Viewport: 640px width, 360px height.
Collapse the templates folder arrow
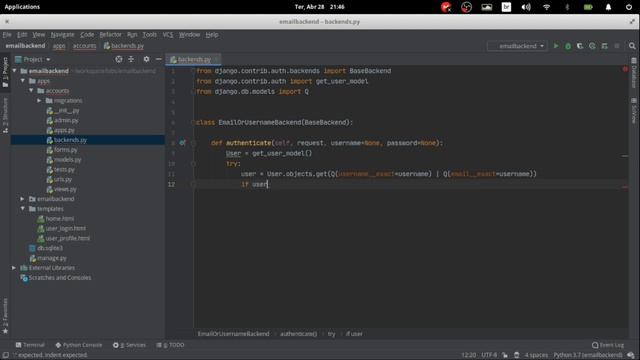[23, 209]
